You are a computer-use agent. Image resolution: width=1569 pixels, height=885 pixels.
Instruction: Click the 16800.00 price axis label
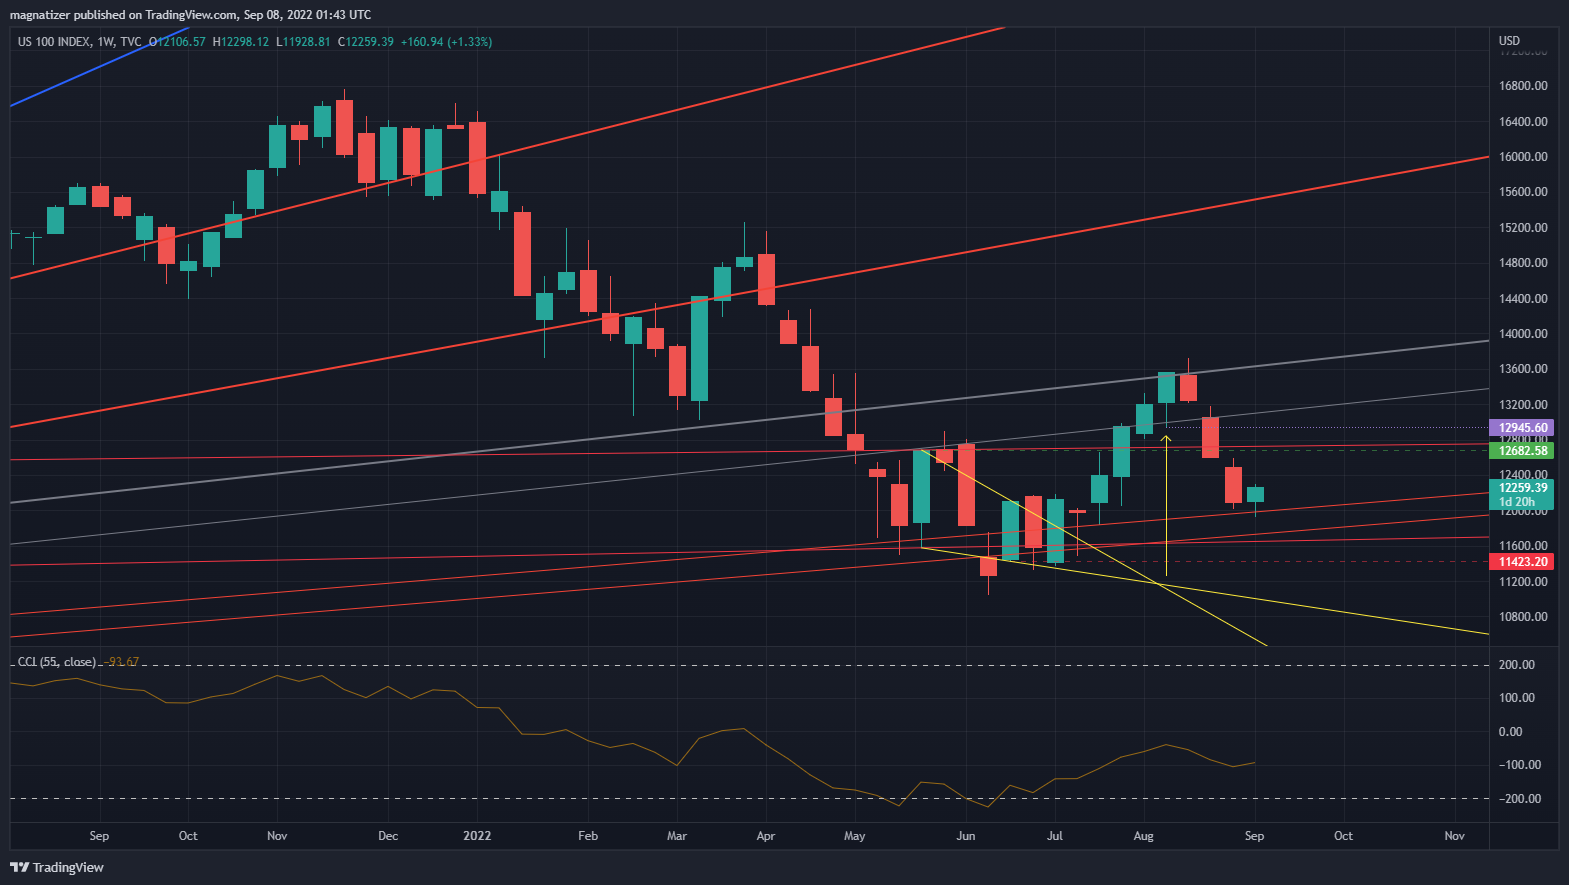[1523, 86]
